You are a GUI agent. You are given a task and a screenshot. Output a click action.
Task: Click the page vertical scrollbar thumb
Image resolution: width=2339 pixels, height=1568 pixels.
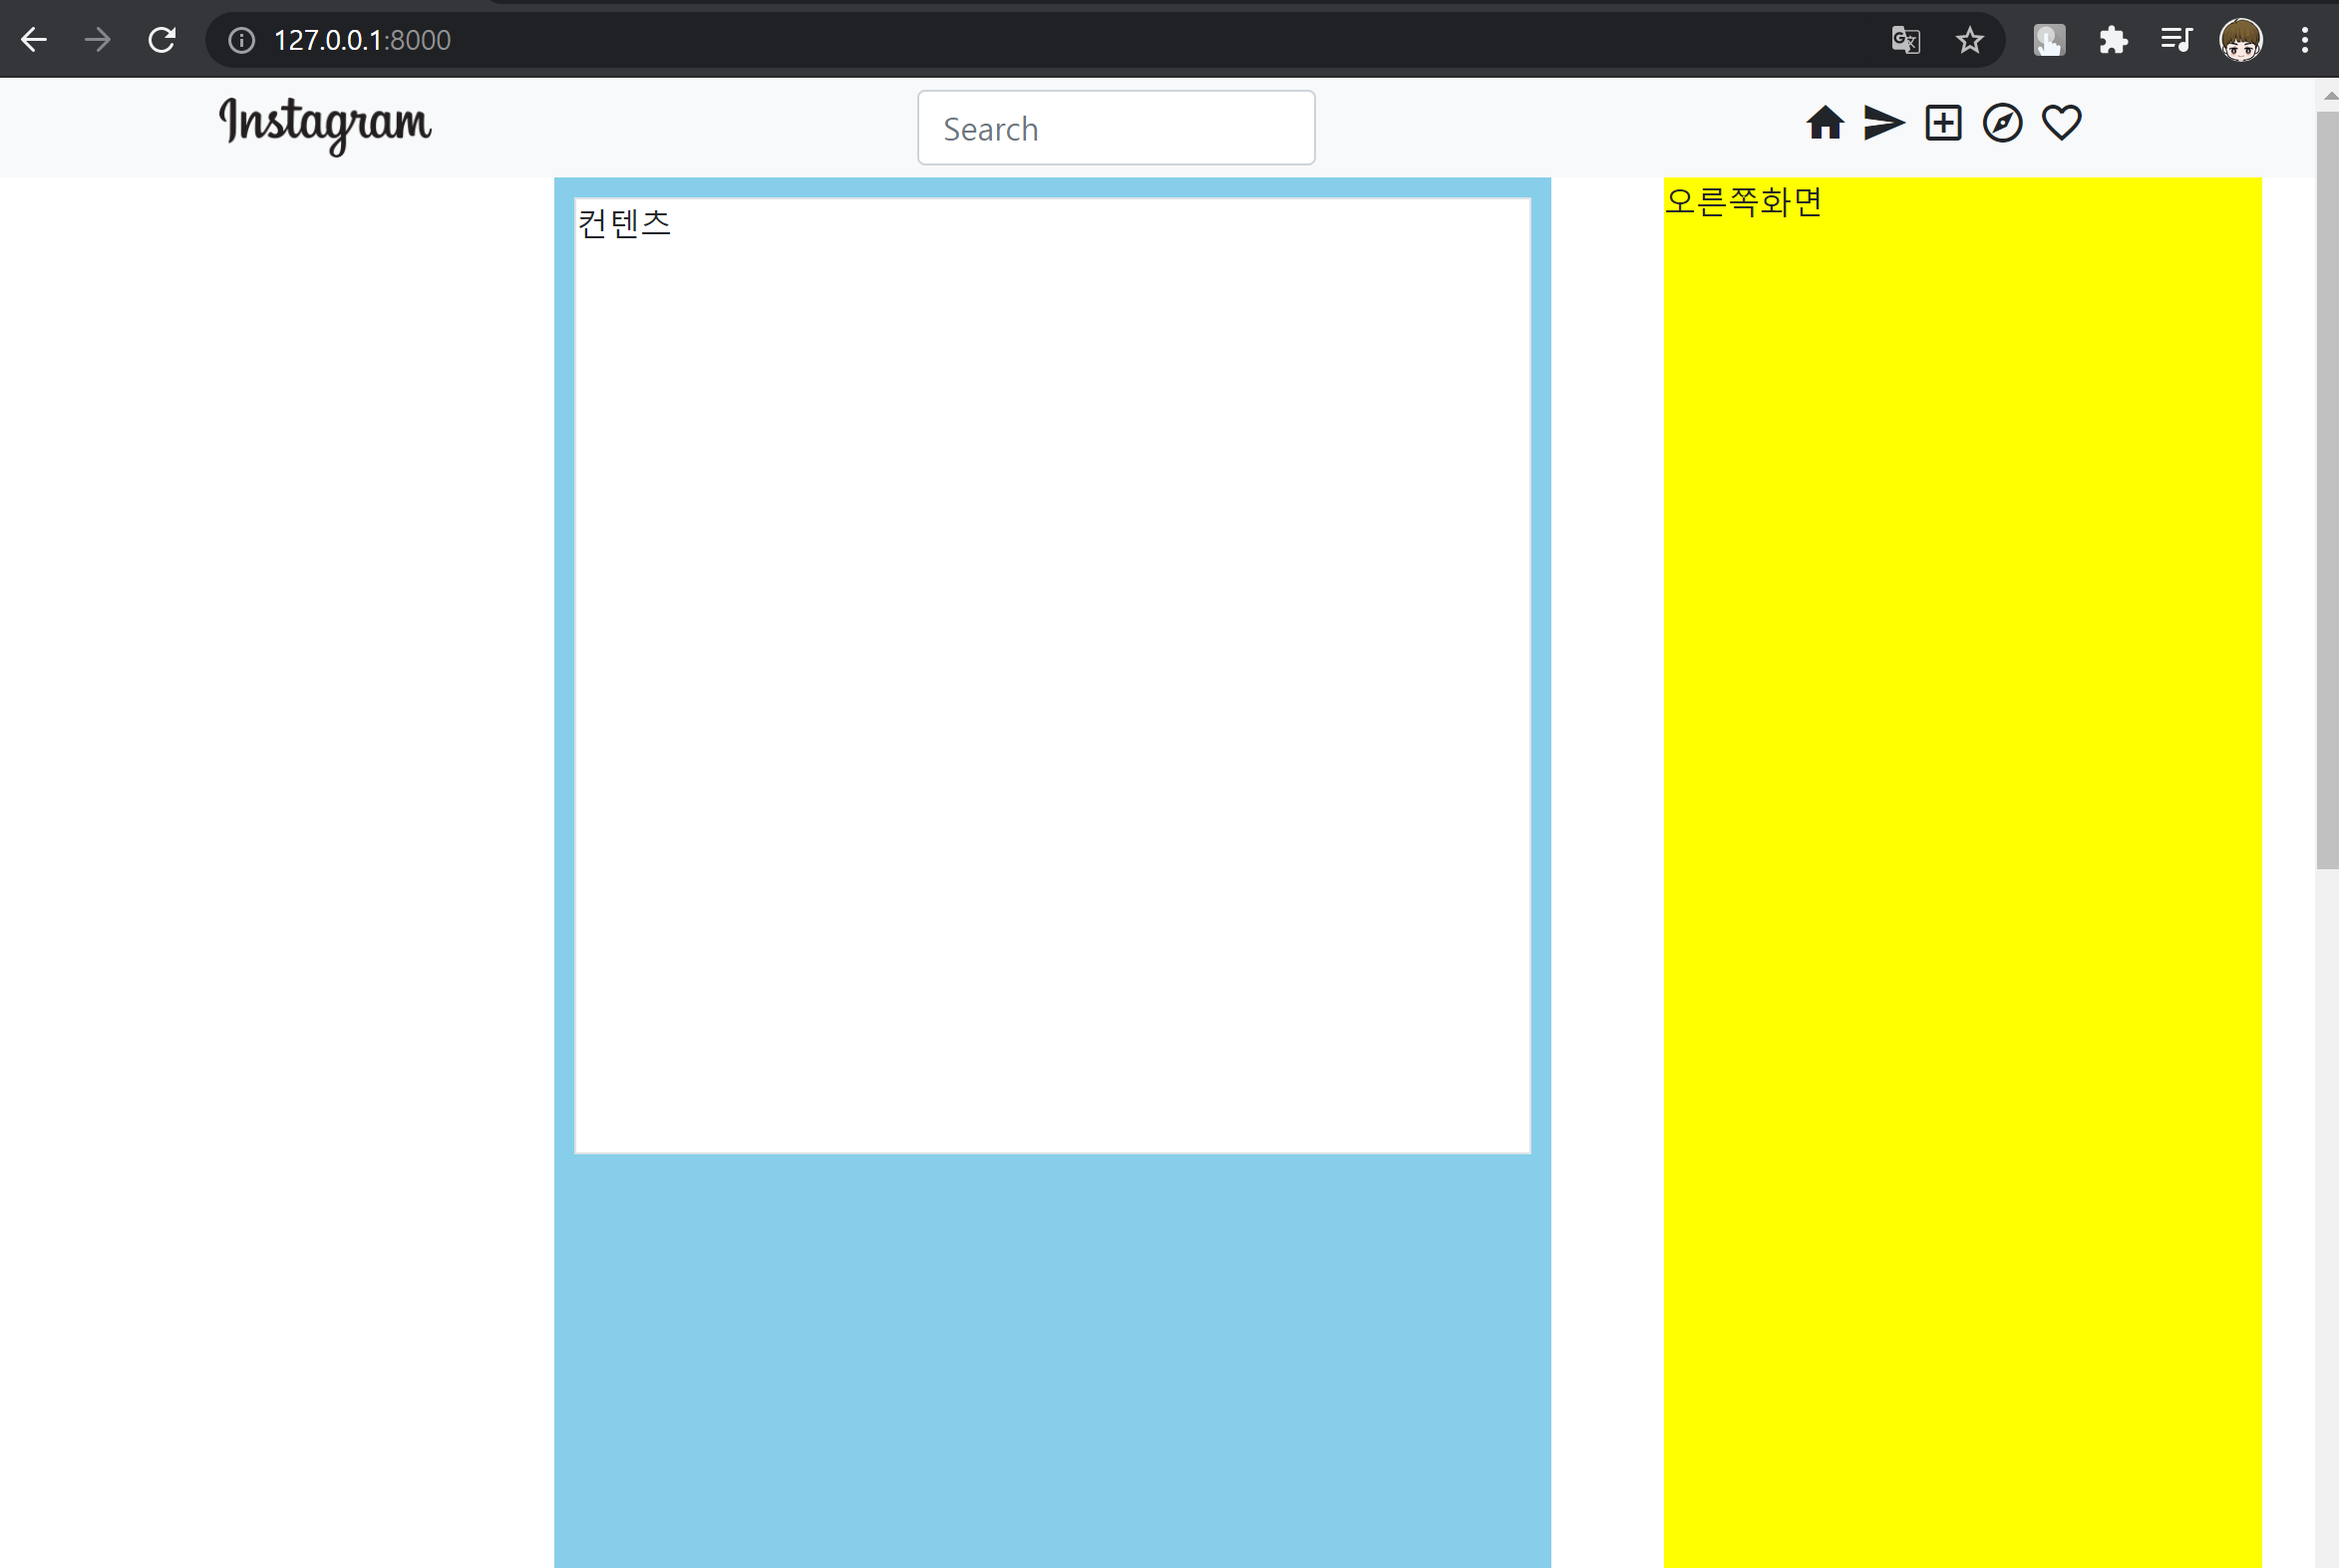(x=2326, y=490)
